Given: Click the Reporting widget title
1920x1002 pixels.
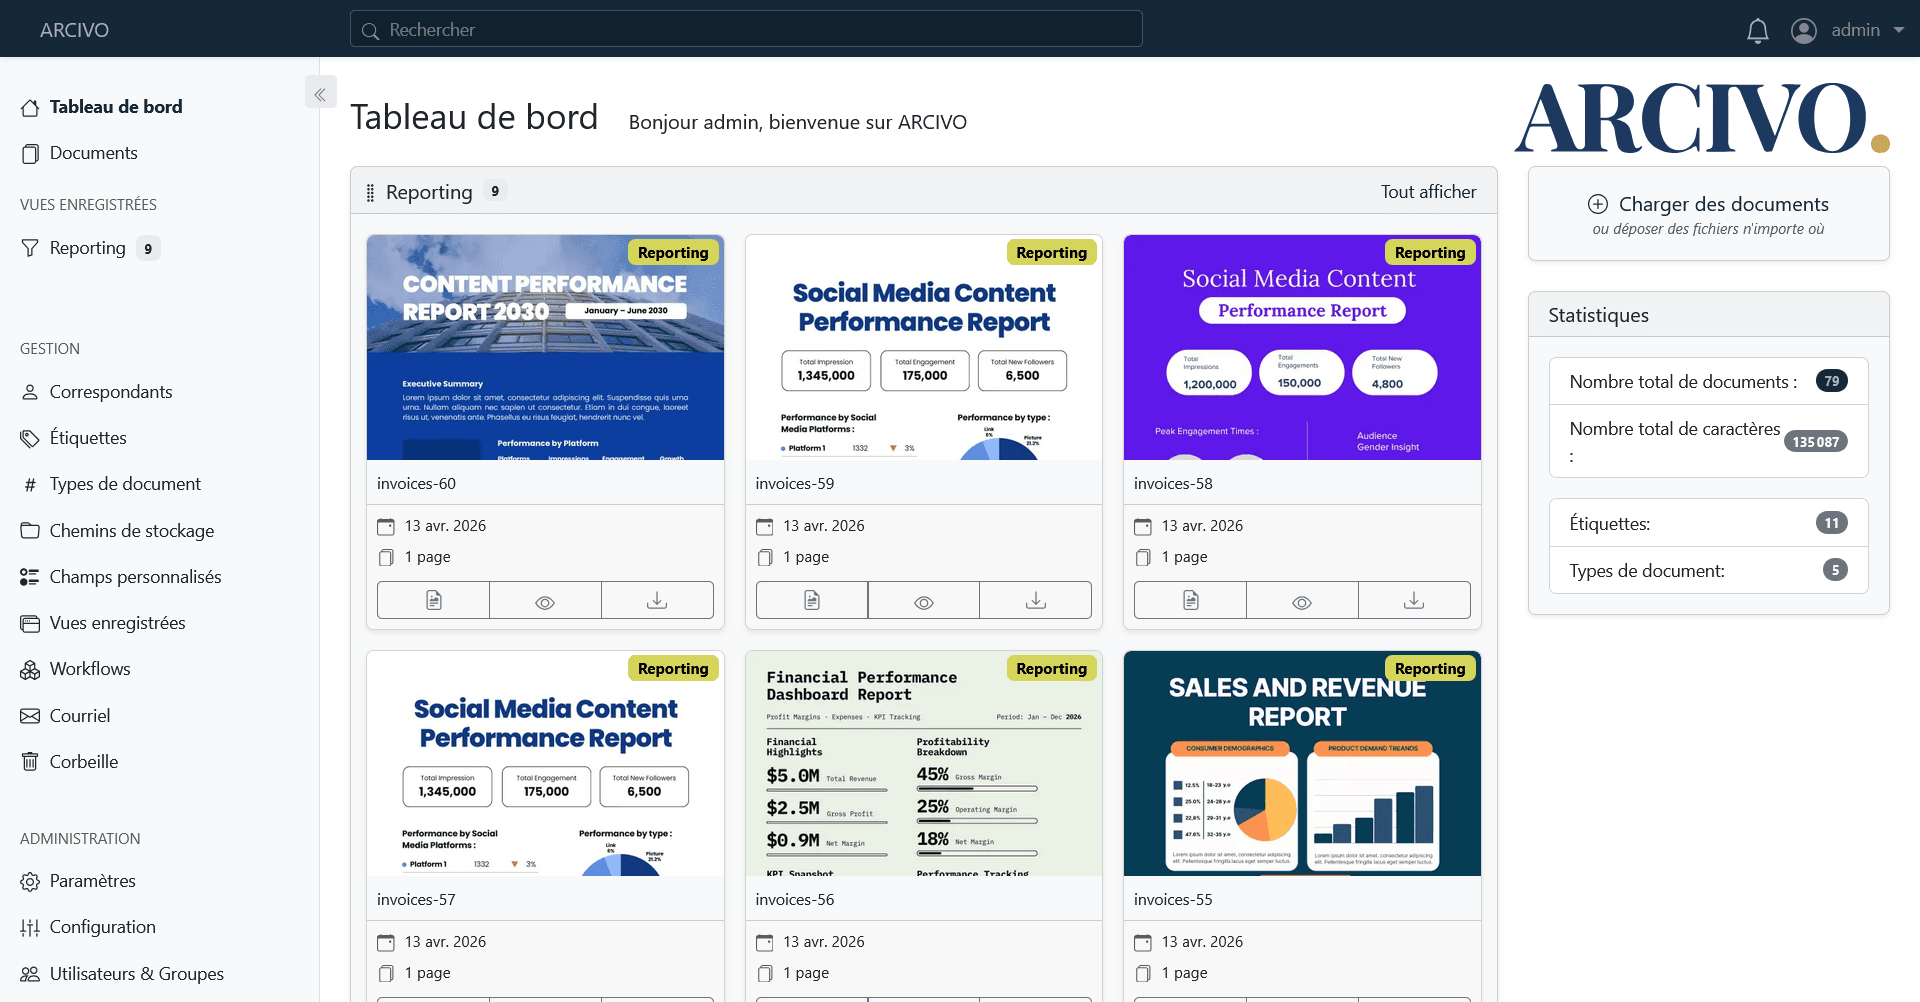Looking at the screenshot, I should [x=429, y=192].
